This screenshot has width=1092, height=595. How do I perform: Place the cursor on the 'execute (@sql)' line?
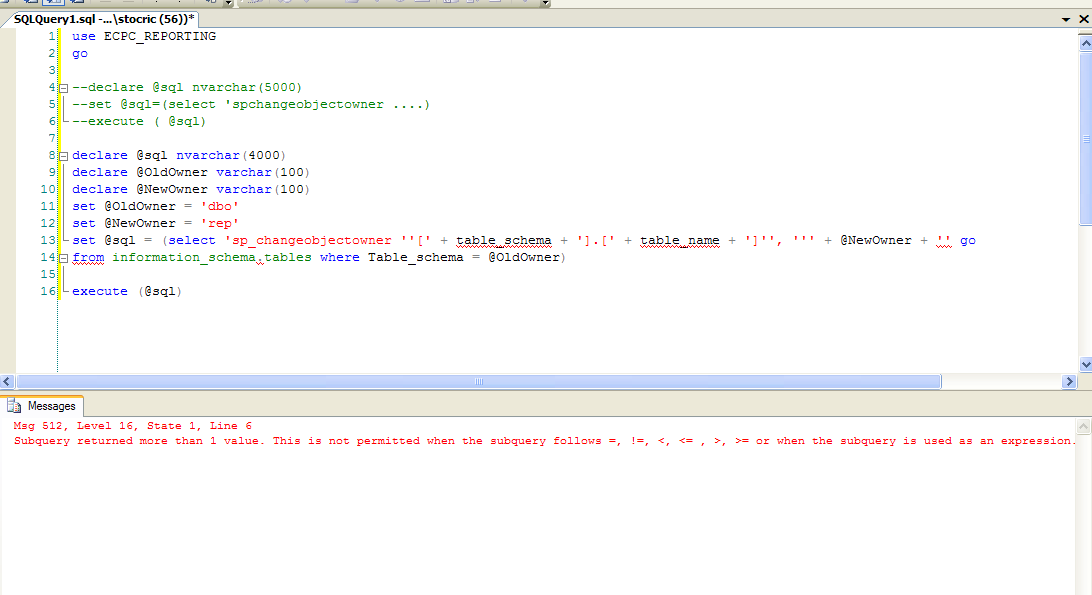click(x=125, y=291)
